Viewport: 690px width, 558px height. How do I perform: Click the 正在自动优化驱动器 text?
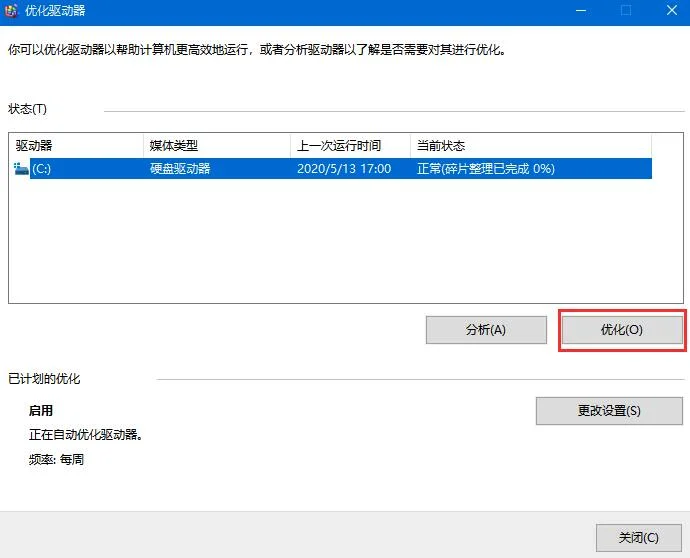pos(85,435)
